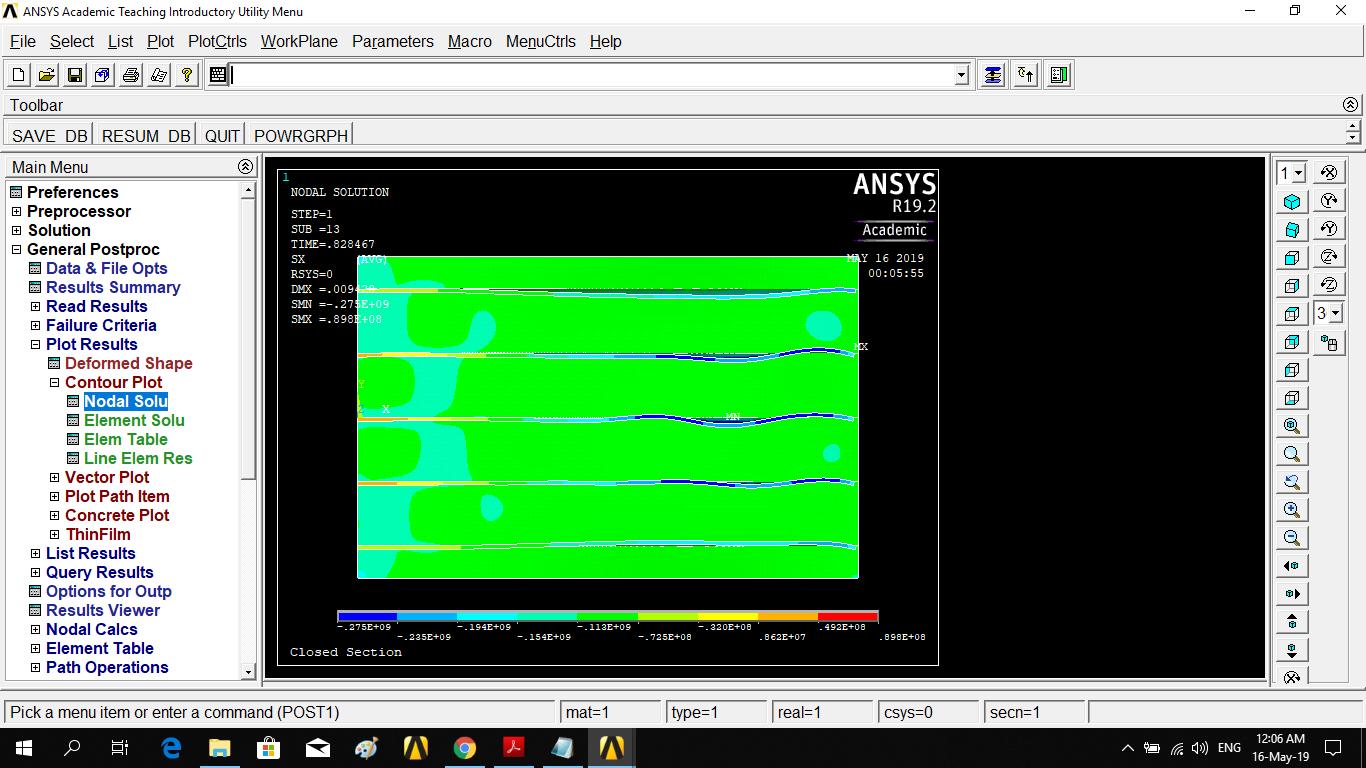1366x768 pixels.
Task: Click the Zoom Out minus magnifier icon
Action: click(x=1292, y=537)
